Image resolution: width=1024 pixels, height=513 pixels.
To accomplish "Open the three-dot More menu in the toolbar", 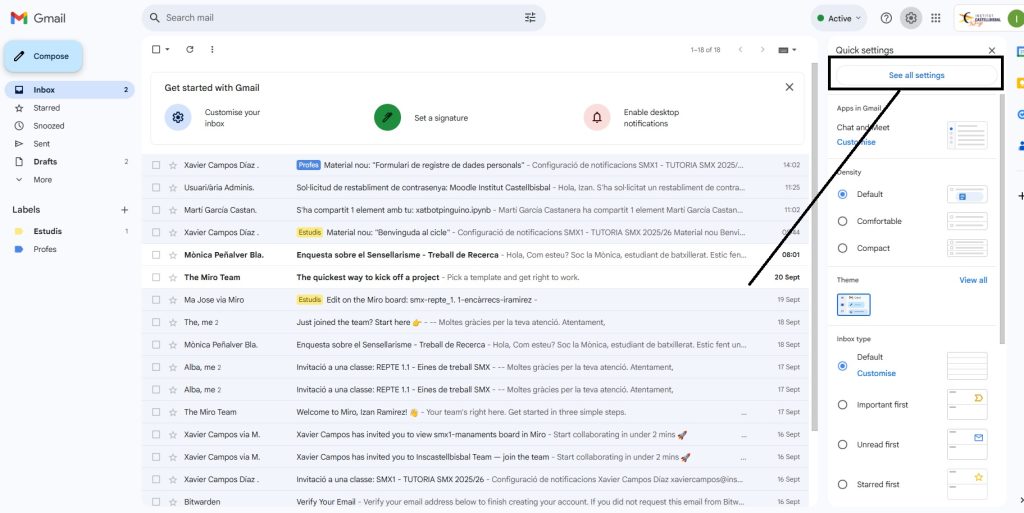I will tap(212, 50).
